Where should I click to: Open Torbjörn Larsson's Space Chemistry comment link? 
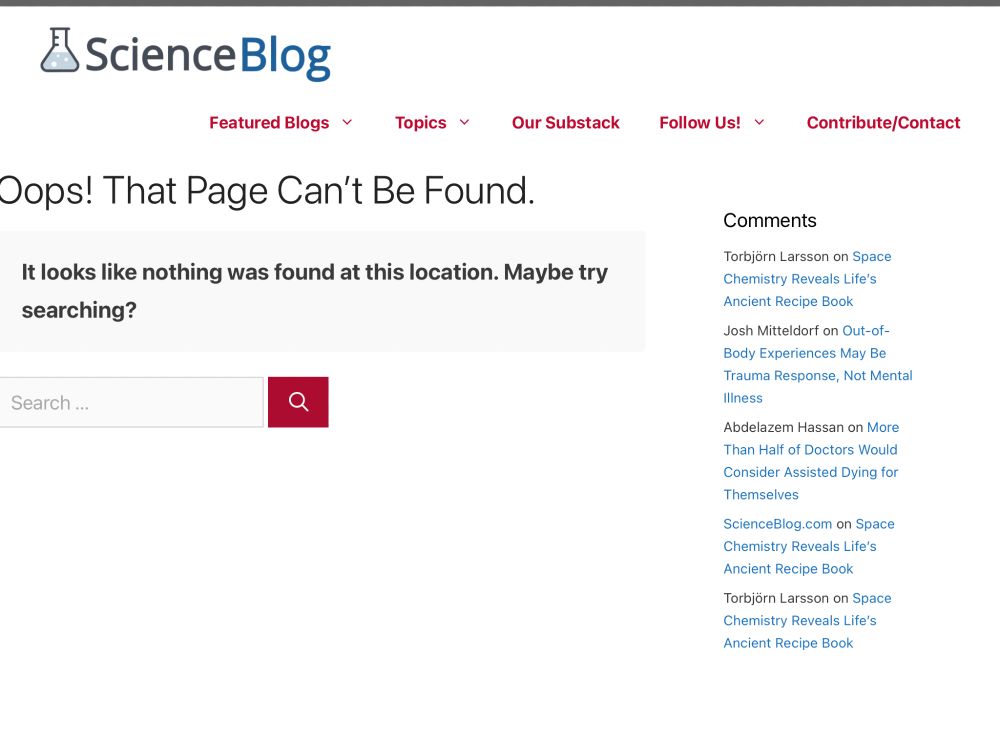[800, 278]
